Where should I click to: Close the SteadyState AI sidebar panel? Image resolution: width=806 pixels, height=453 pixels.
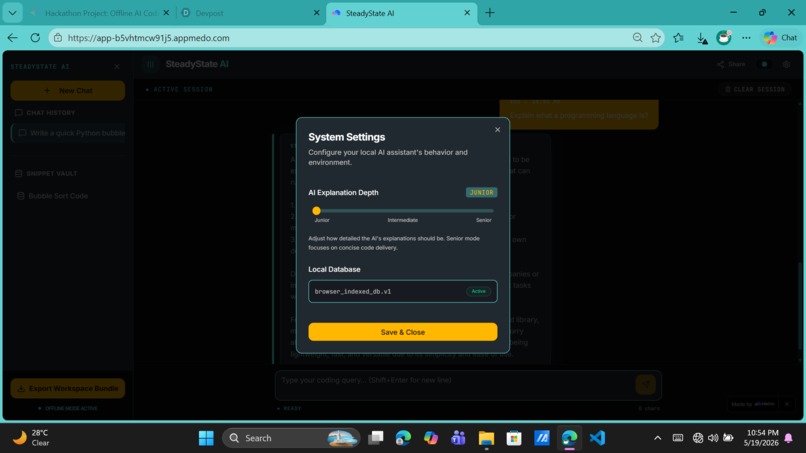click(x=117, y=66)
